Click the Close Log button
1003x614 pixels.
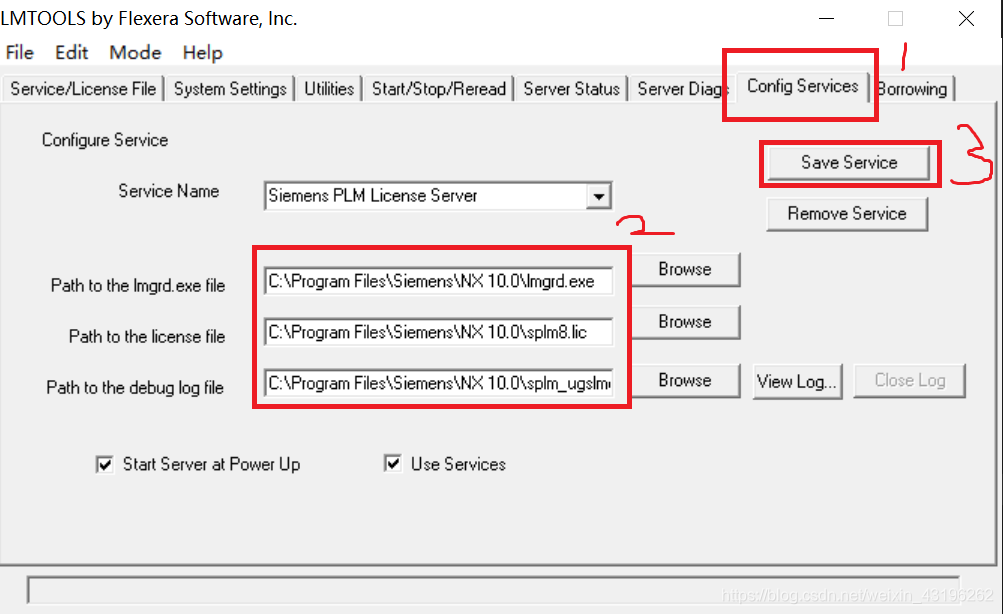tap(910, 381)
